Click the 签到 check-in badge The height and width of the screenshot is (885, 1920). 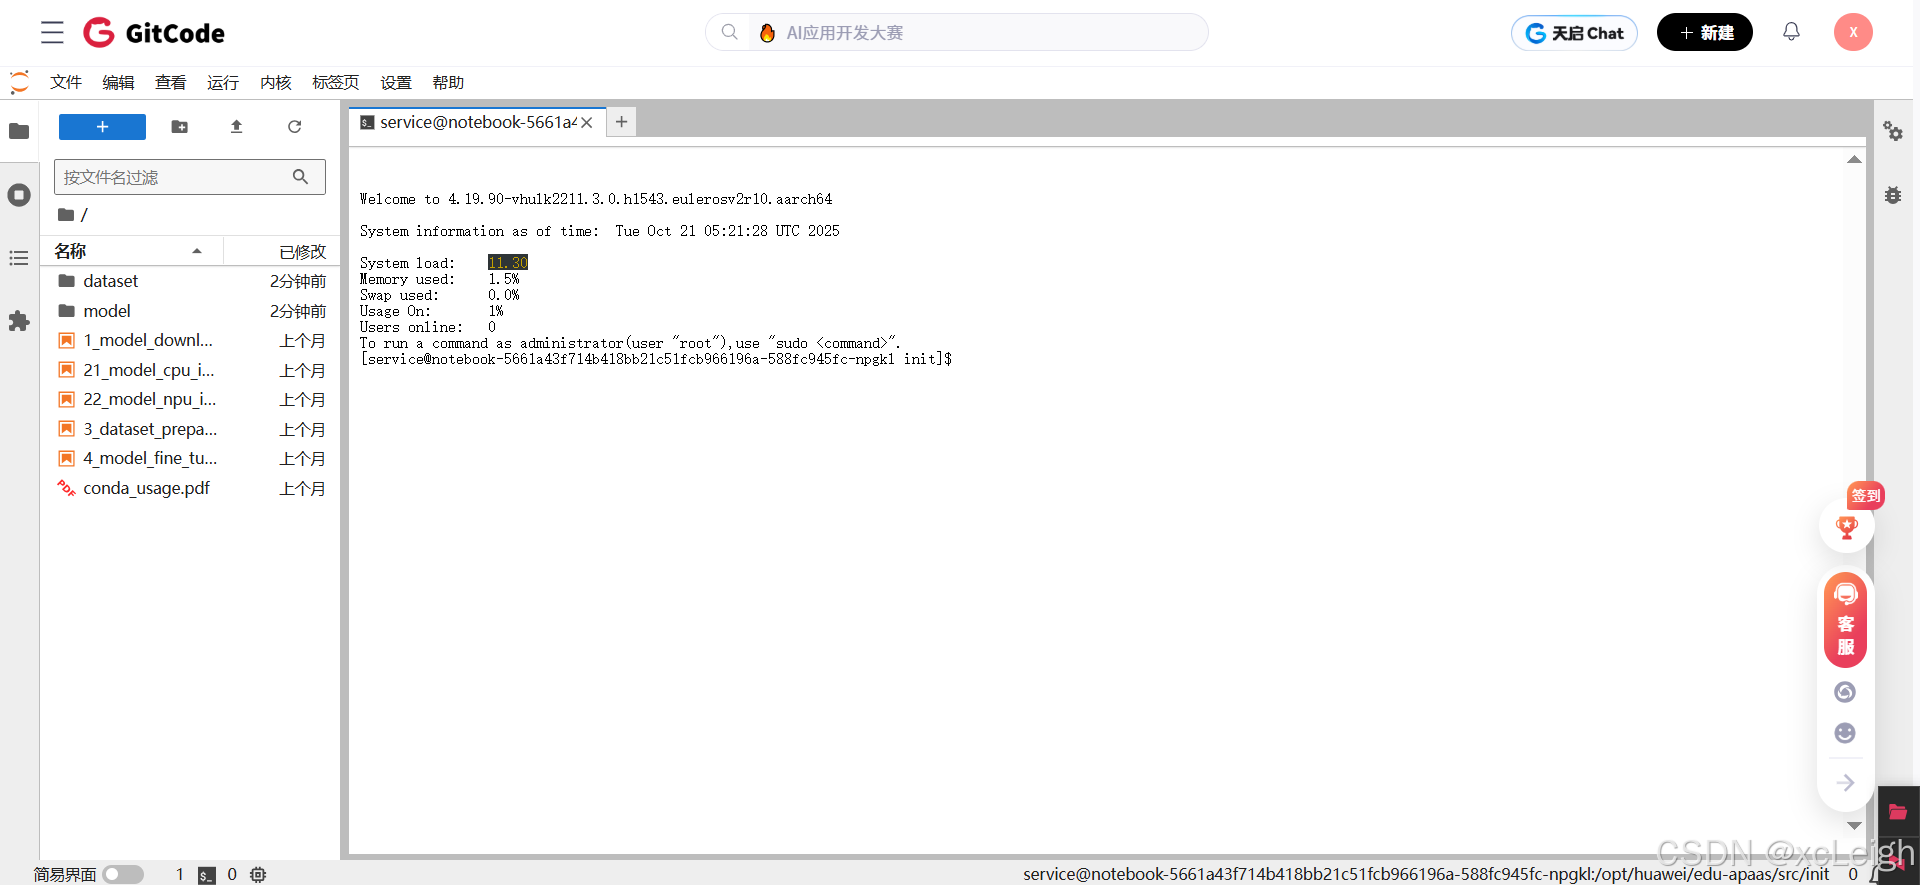(1866, 495)
